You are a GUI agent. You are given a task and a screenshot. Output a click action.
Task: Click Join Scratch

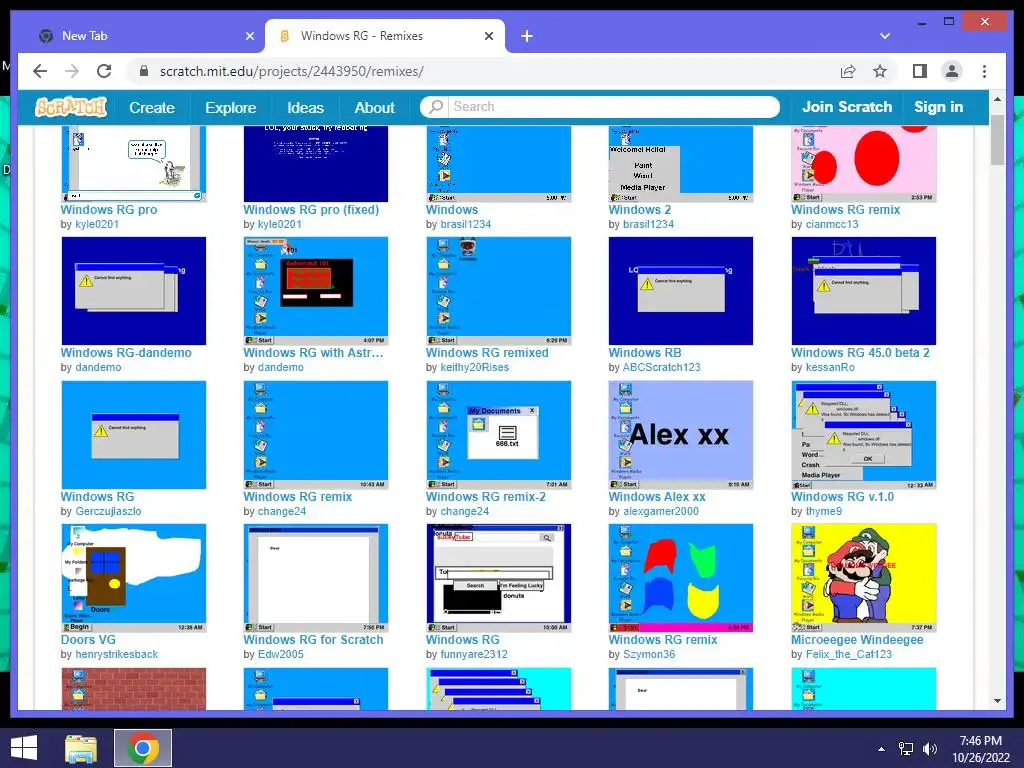click(846, 107)
